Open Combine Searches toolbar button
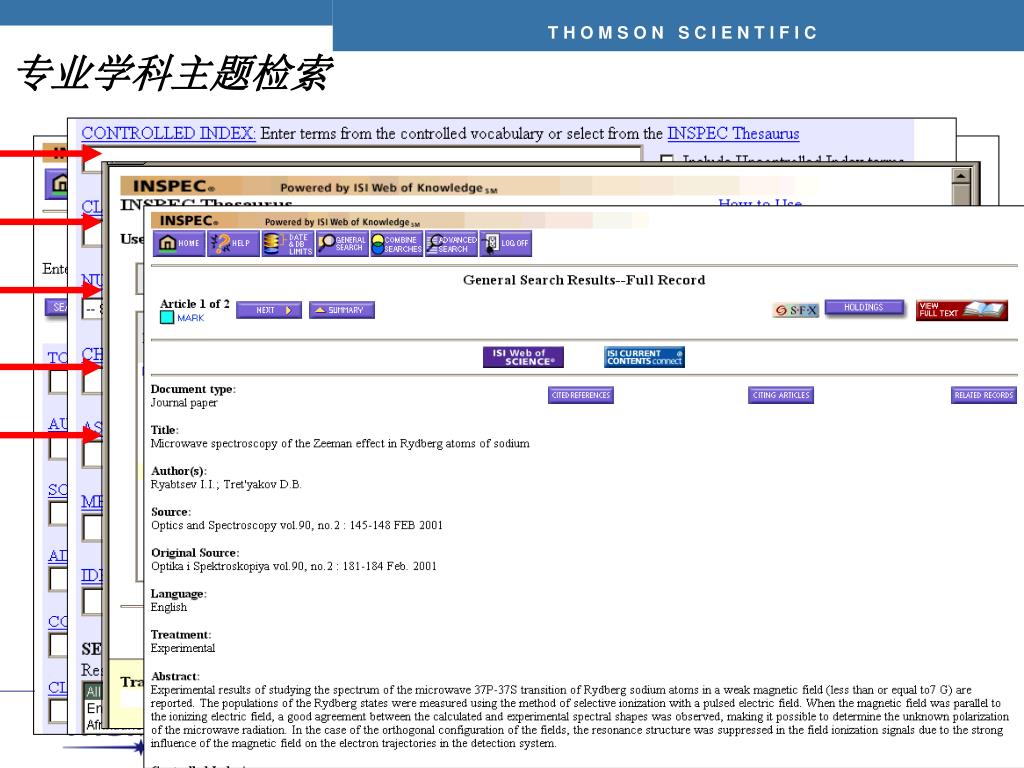 (396, 244)
